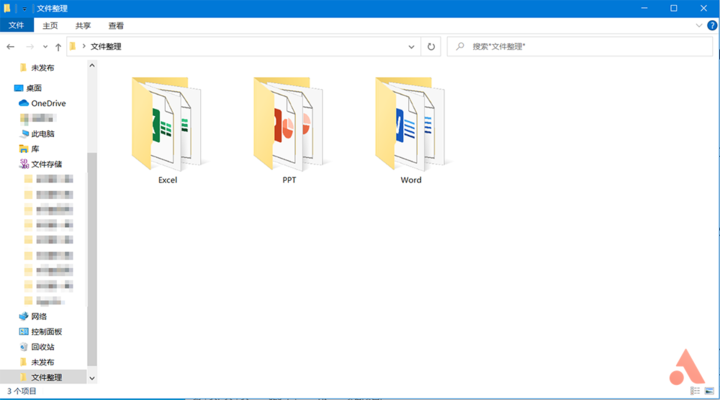Open the 查看 ribbon tab
This screenshot has width=720, height=400.
pyautogui.click(x=116, y=26)
